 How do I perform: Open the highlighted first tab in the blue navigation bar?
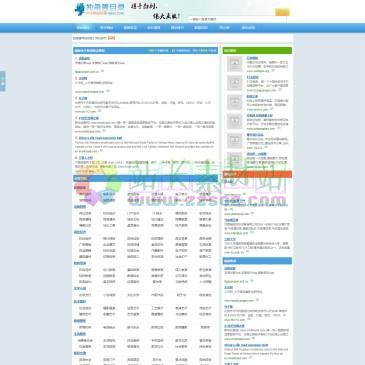pyautogui.click(x=83, y=28)
